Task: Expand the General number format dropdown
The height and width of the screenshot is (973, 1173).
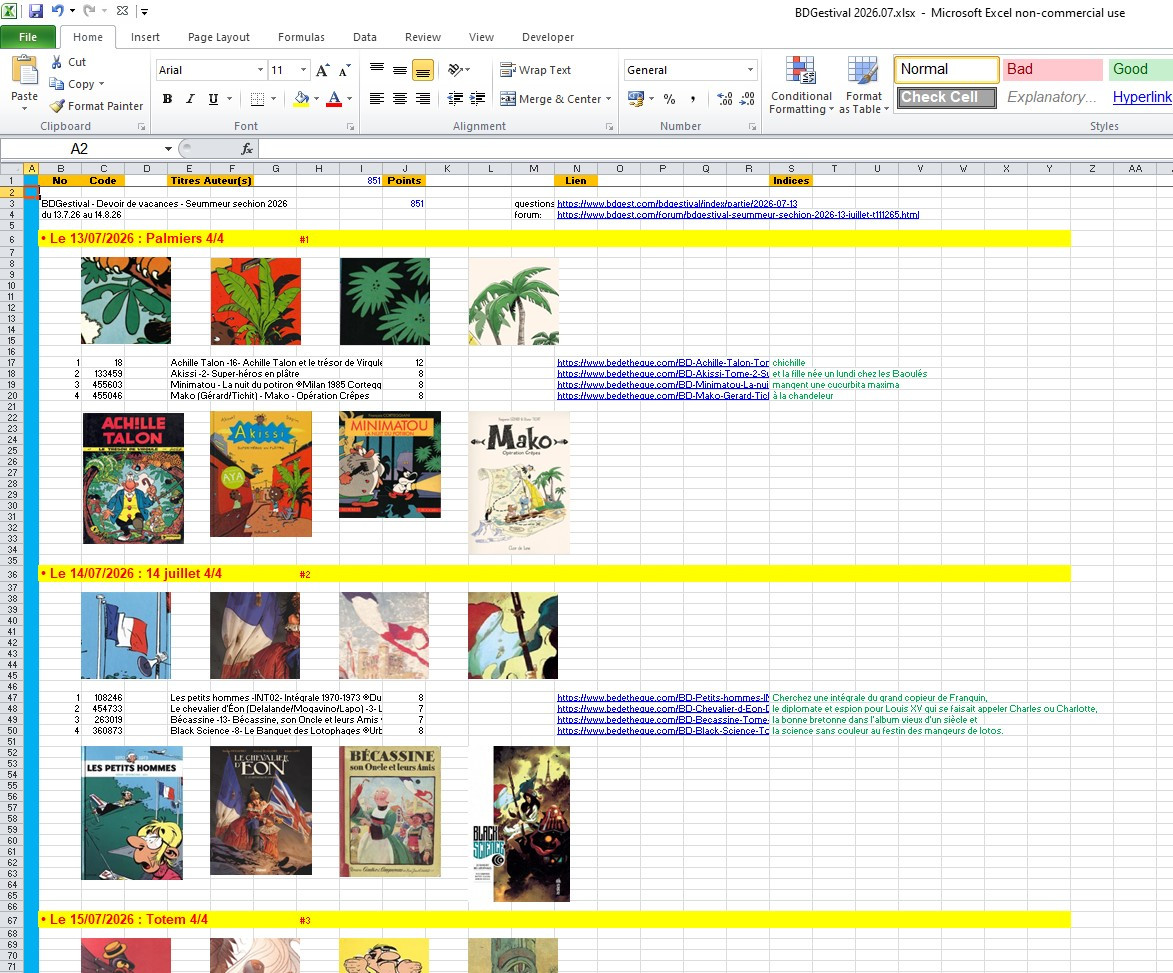Action: coord(750,70)
